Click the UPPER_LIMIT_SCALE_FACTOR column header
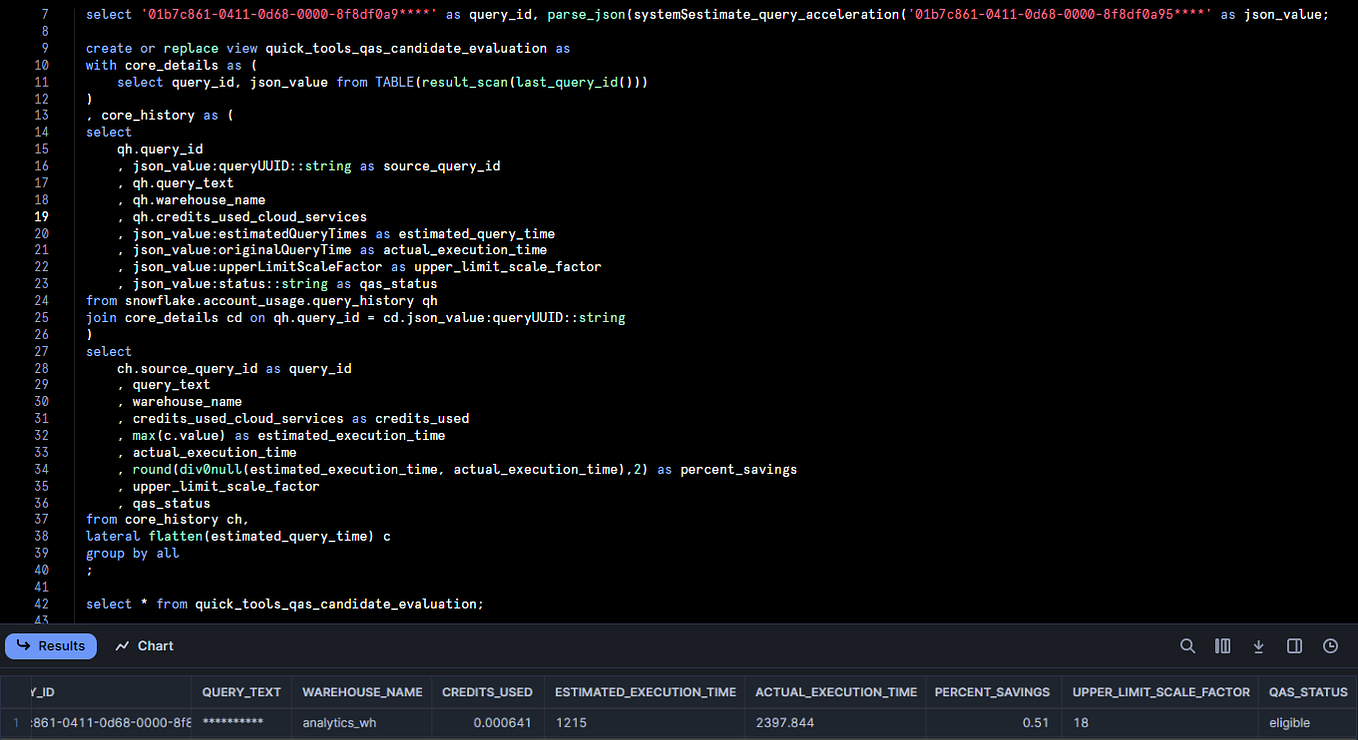 (x=1161, y=692)
